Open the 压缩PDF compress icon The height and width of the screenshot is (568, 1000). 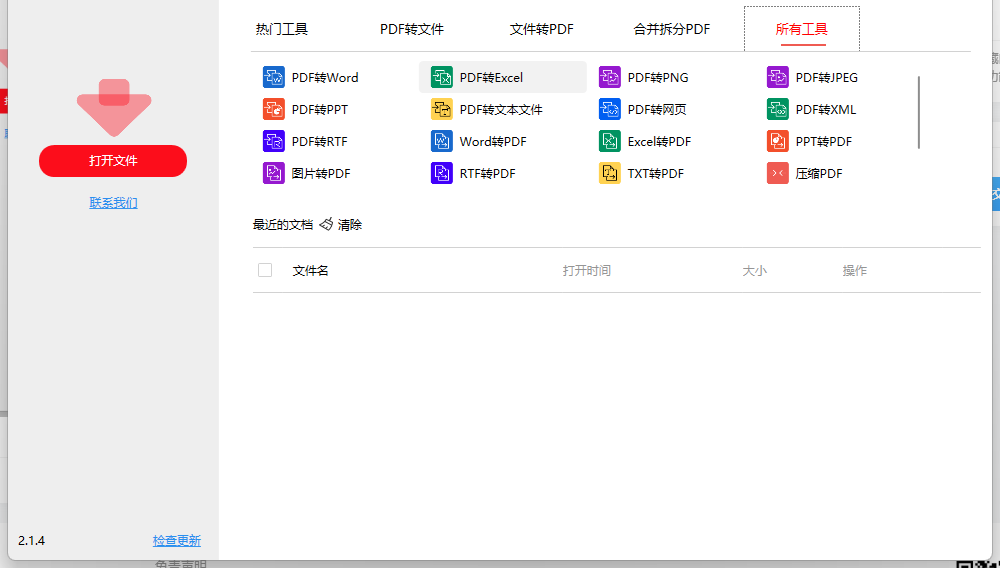(x=778, y=173)
